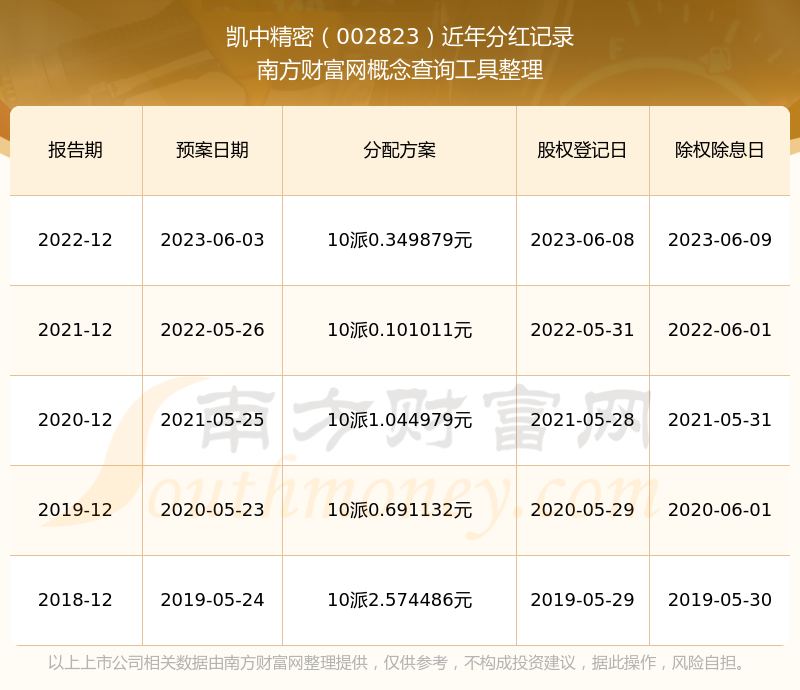
Task: Click the title 凯中精密（002823）近年分红记录
Action: click(400, 37)
